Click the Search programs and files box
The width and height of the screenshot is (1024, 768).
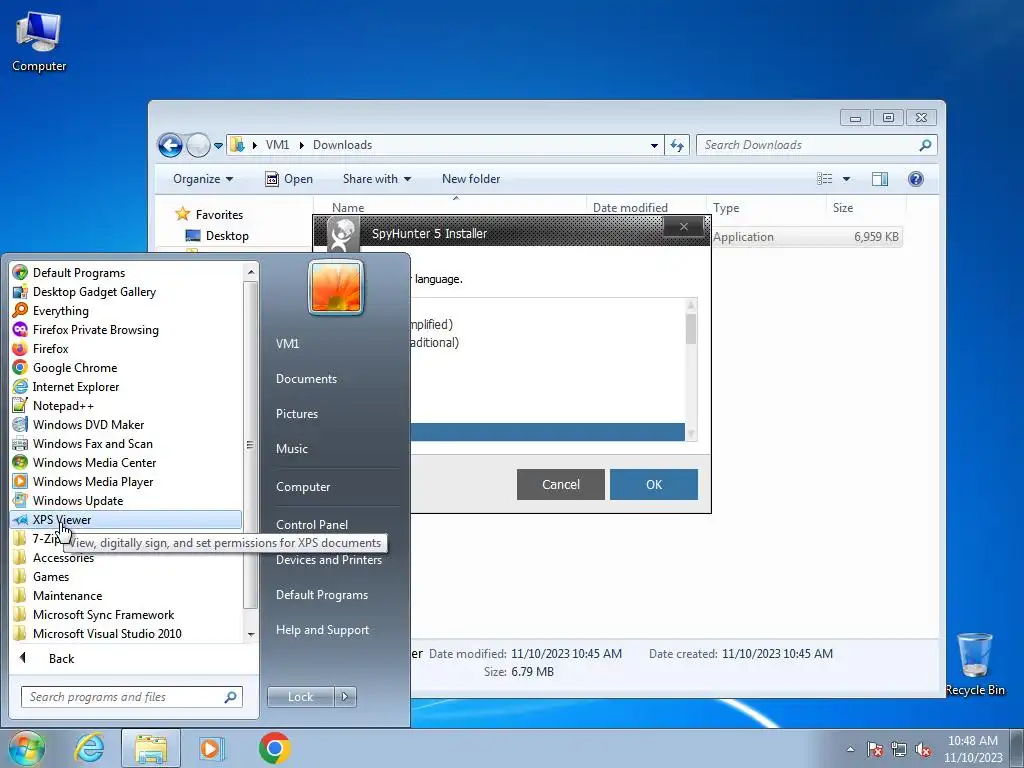click(131, 697)
